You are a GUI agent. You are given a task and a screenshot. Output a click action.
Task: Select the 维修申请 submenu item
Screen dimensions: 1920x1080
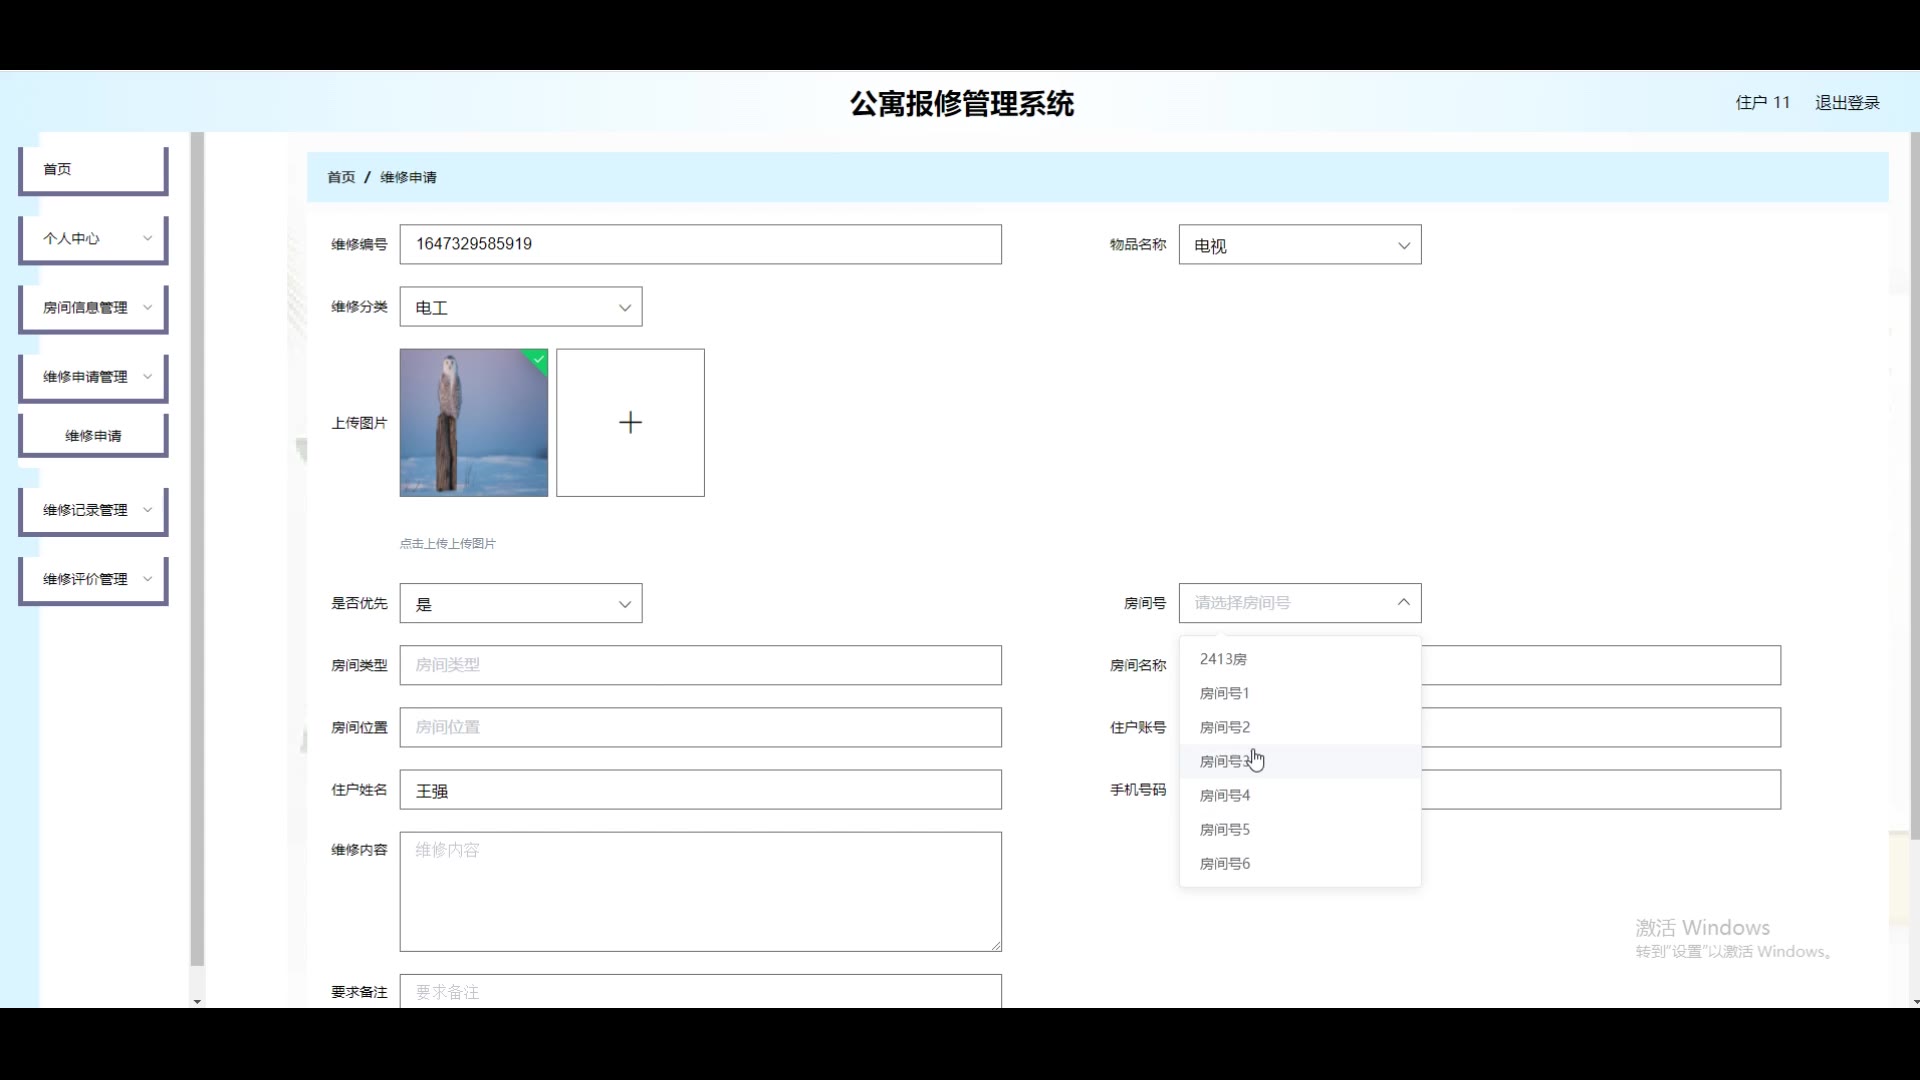coord(93,436)
